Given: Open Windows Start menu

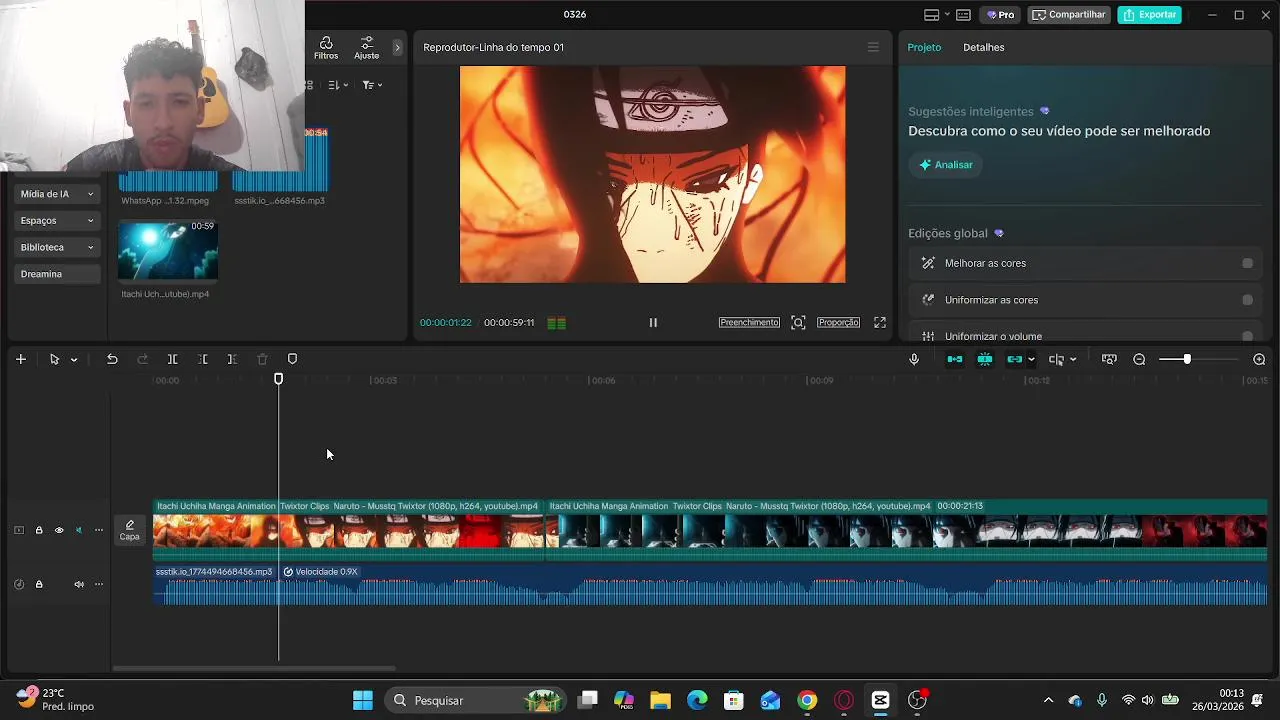Looking at the screenshot, I should coord(363,700).
